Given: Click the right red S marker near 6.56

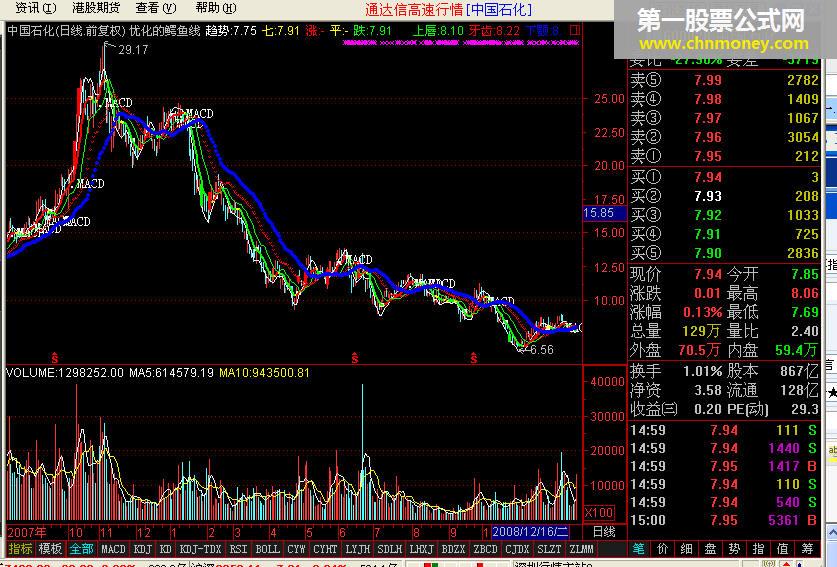Looking at the screenshot, I should [x=473, y=358].
